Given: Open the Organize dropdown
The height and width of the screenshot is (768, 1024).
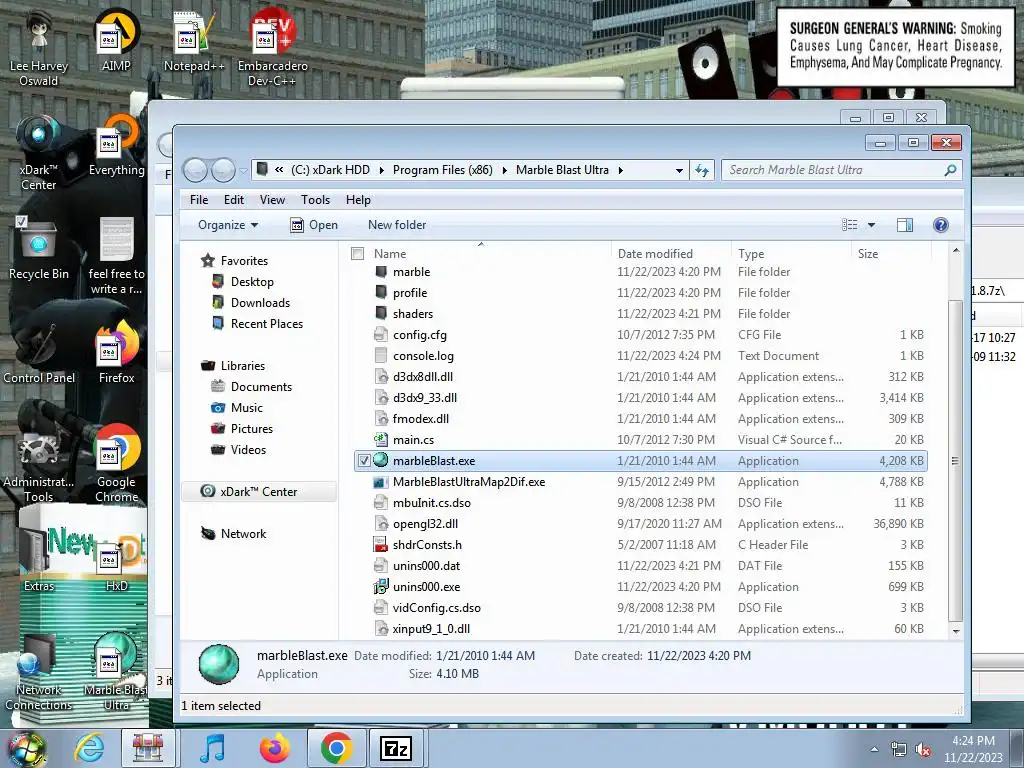Looking at the screenshot, I should tap(228, 225).
